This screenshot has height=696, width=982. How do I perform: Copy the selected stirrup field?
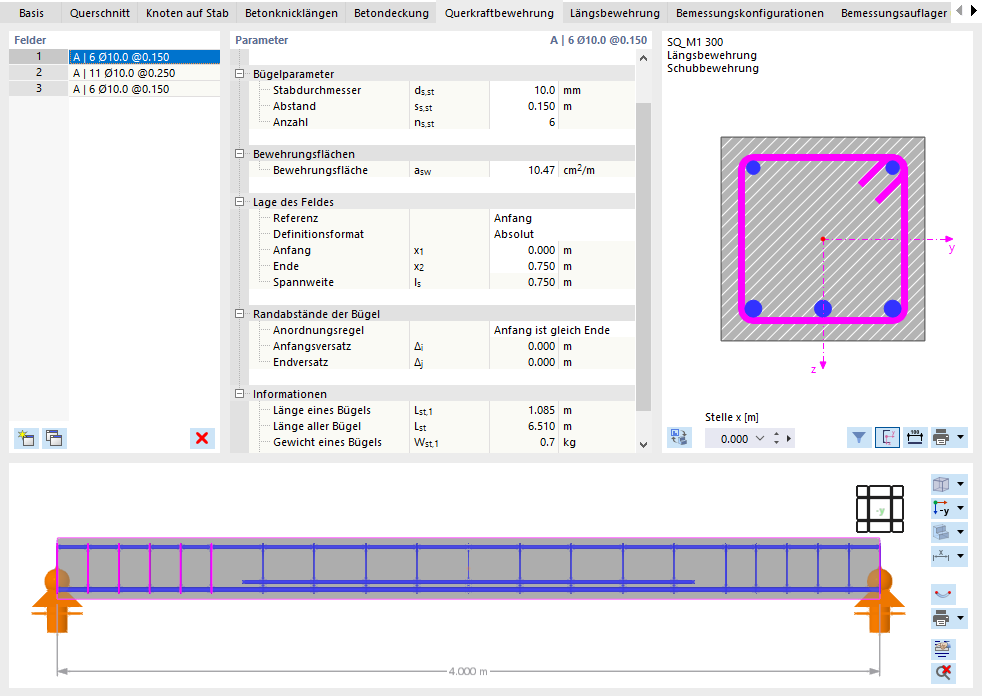[54, 438]
